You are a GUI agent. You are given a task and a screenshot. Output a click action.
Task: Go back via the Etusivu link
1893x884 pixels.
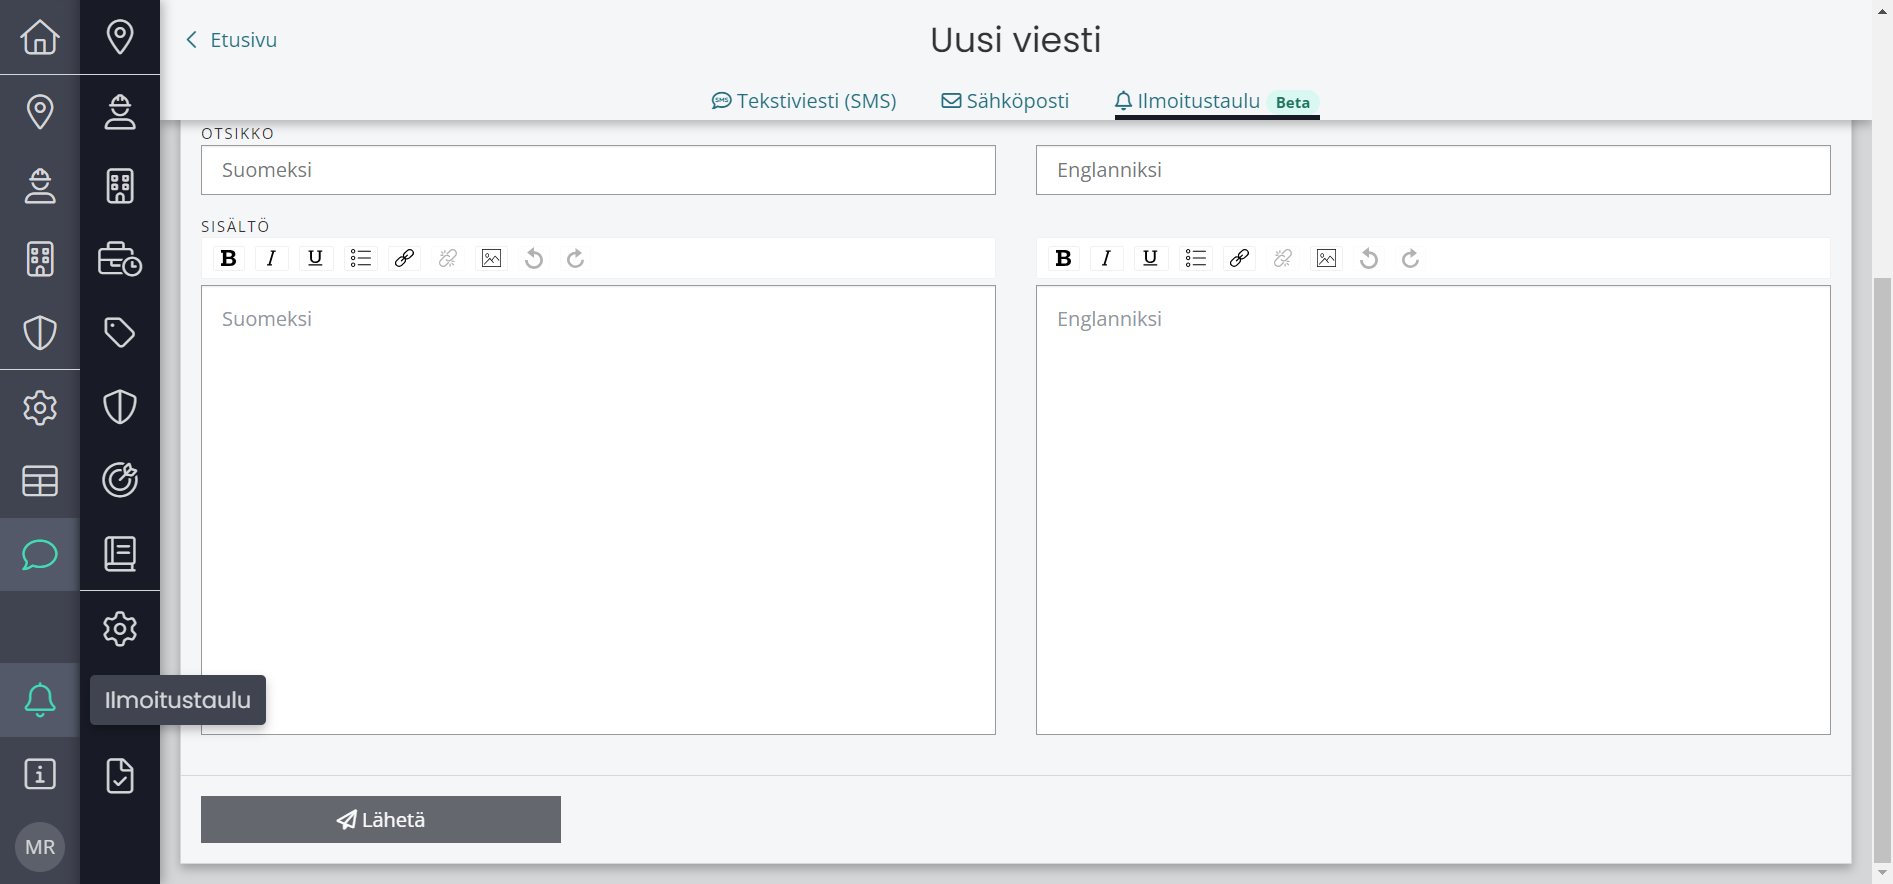pyautogui.click(x=232, y=40)
